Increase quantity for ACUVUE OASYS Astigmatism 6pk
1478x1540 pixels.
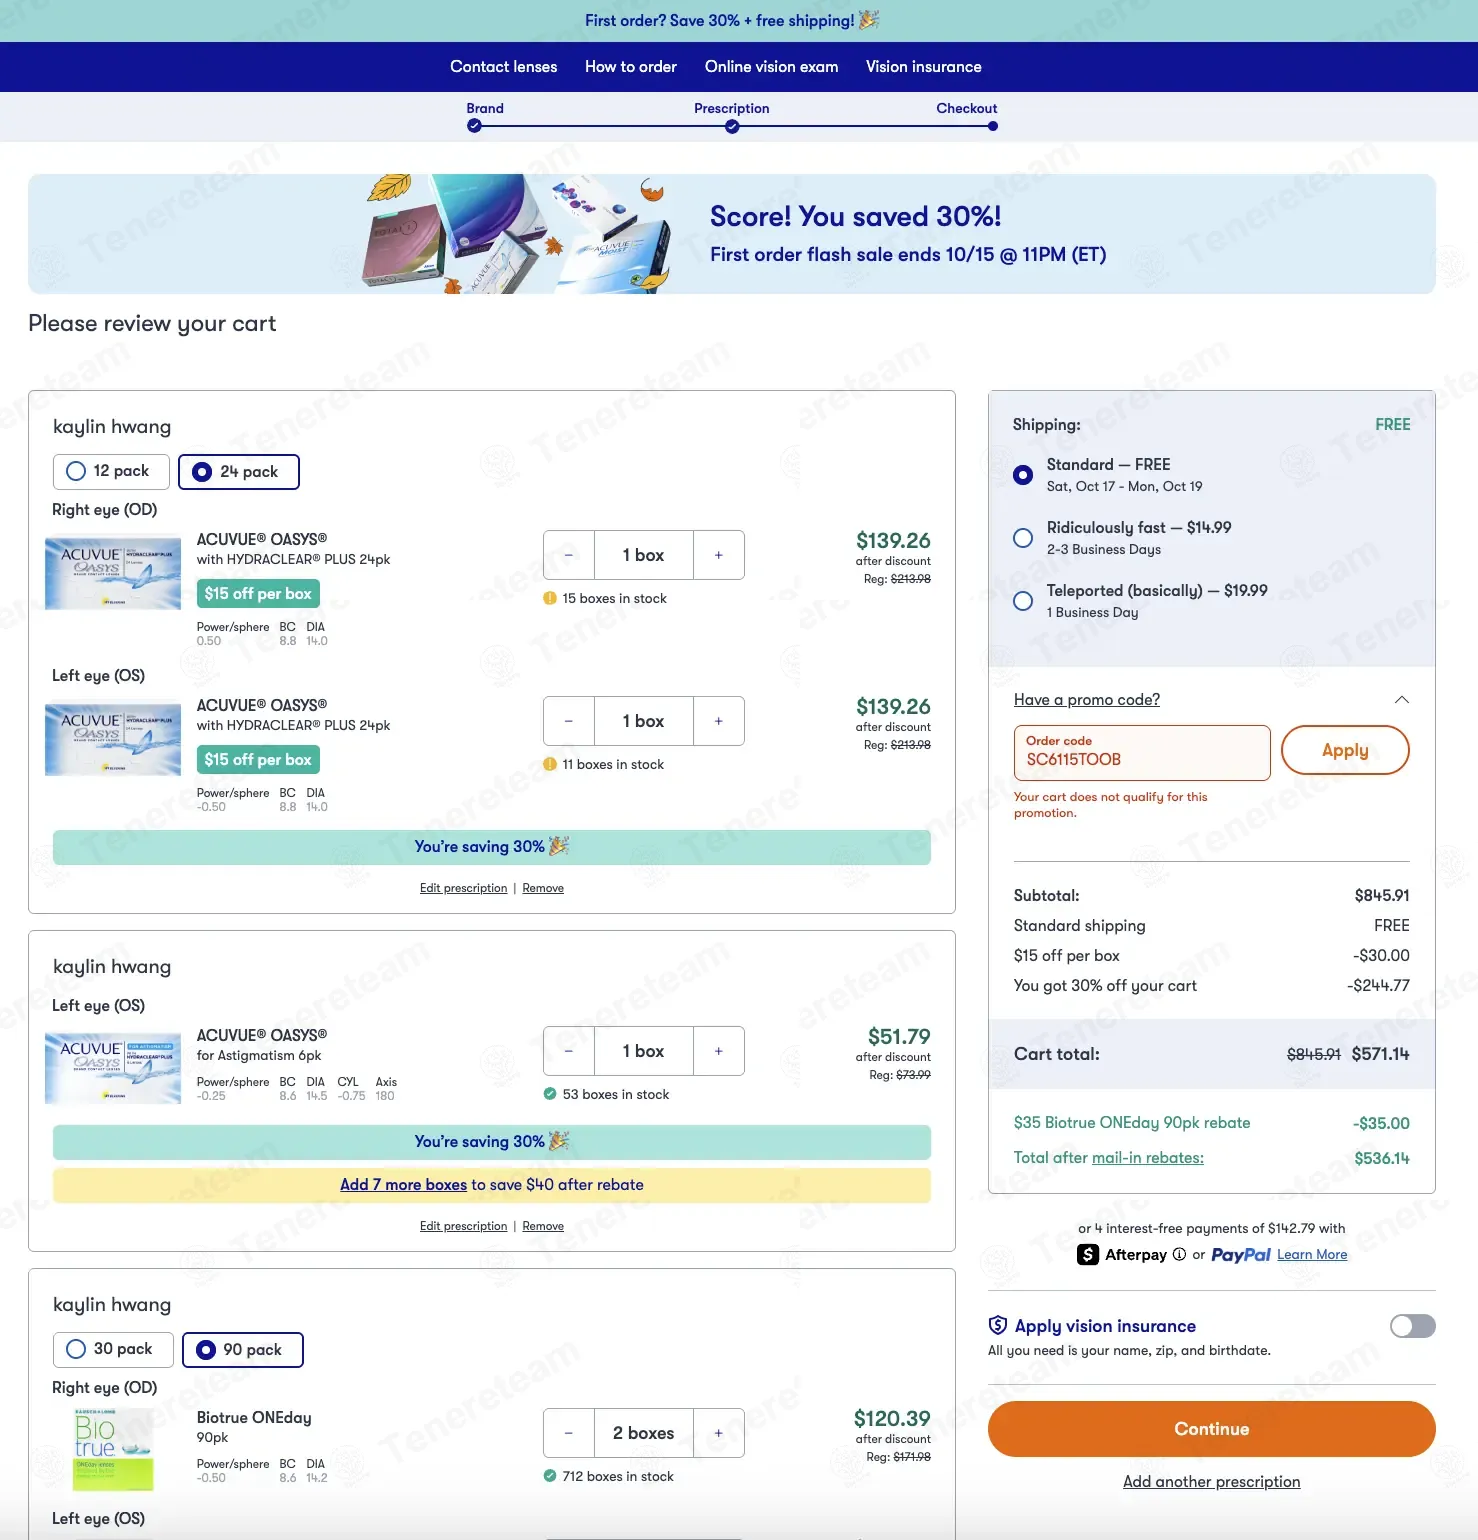pos(718,1051)
